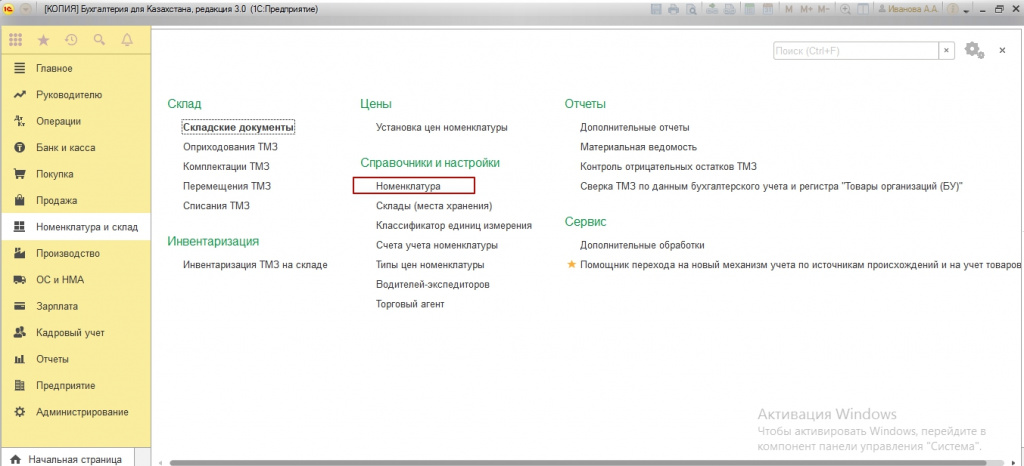Open Помощник перехода на новый механизм учета link

(800, 265)
